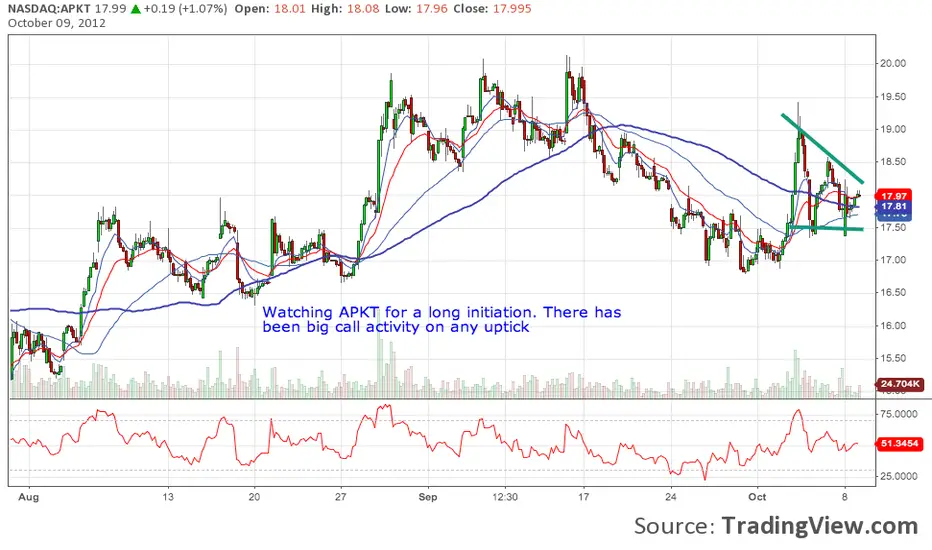The image size is (932, 550).
Task: Click the 8 date label on time axis
Action: click(x=845, y=497)
